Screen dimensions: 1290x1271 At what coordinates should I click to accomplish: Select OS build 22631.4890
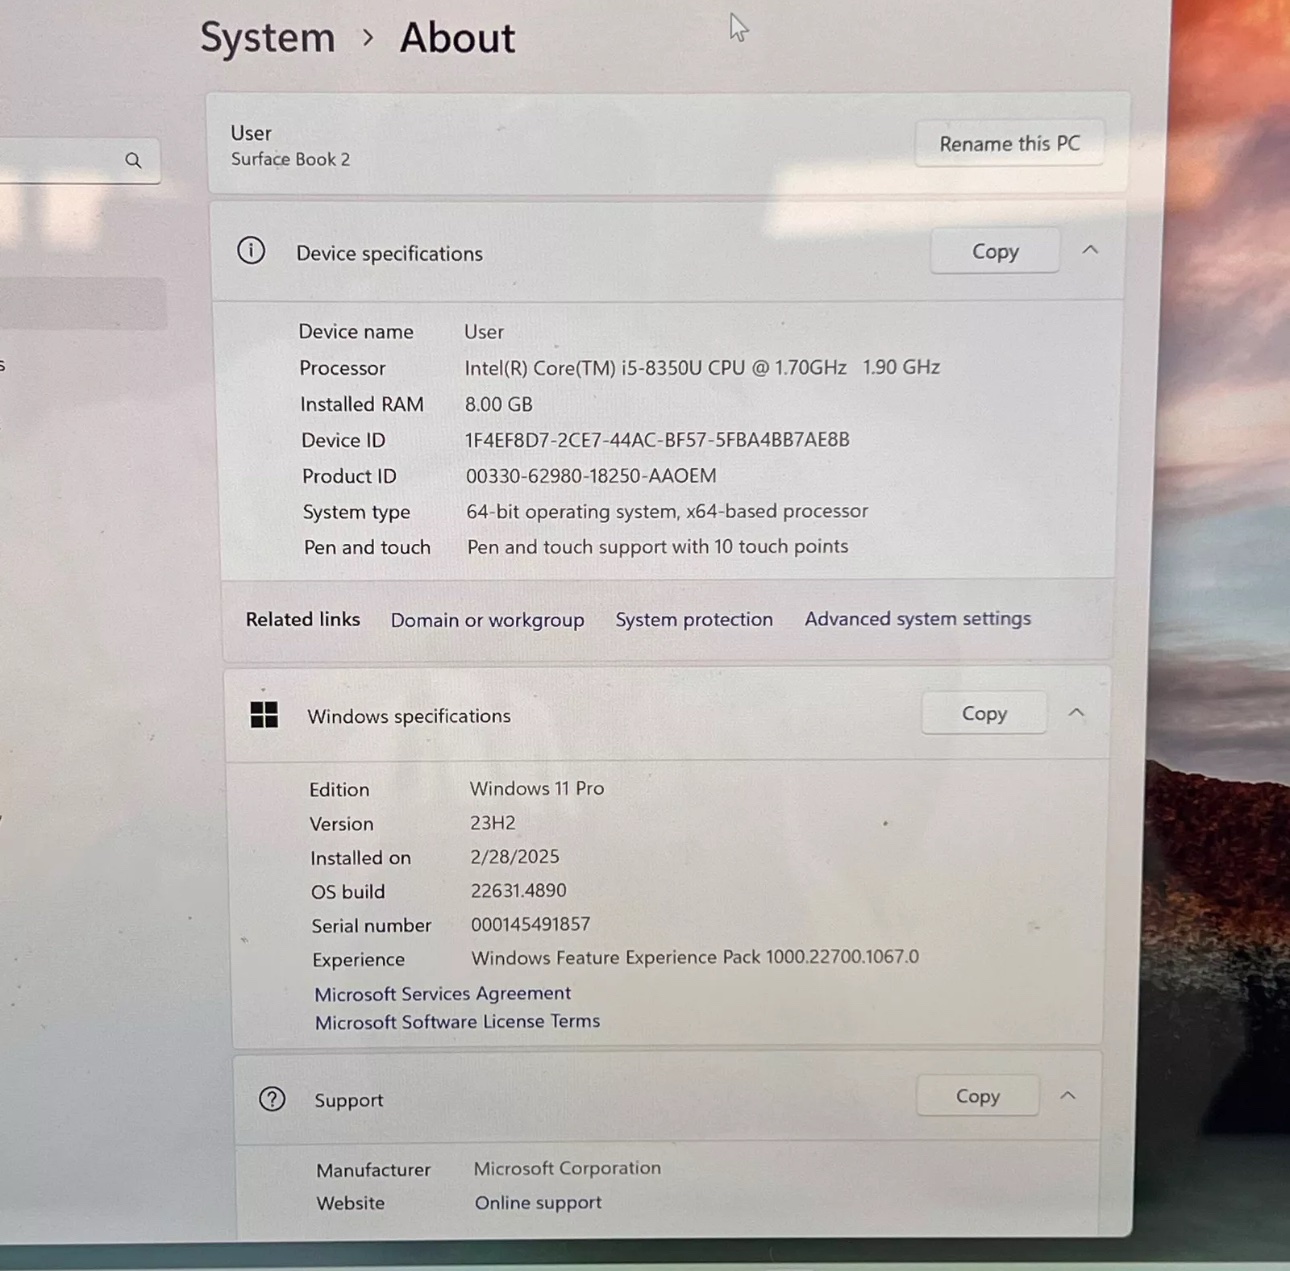pos(518,890)
